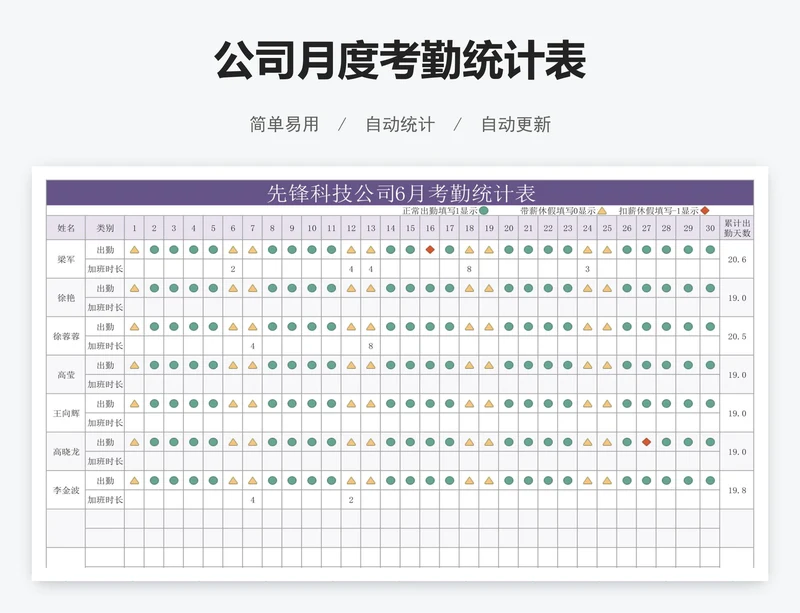Select 梁军's yellow triangle on day 1
This screenshot has height=613, width=800.
point(135,250)
